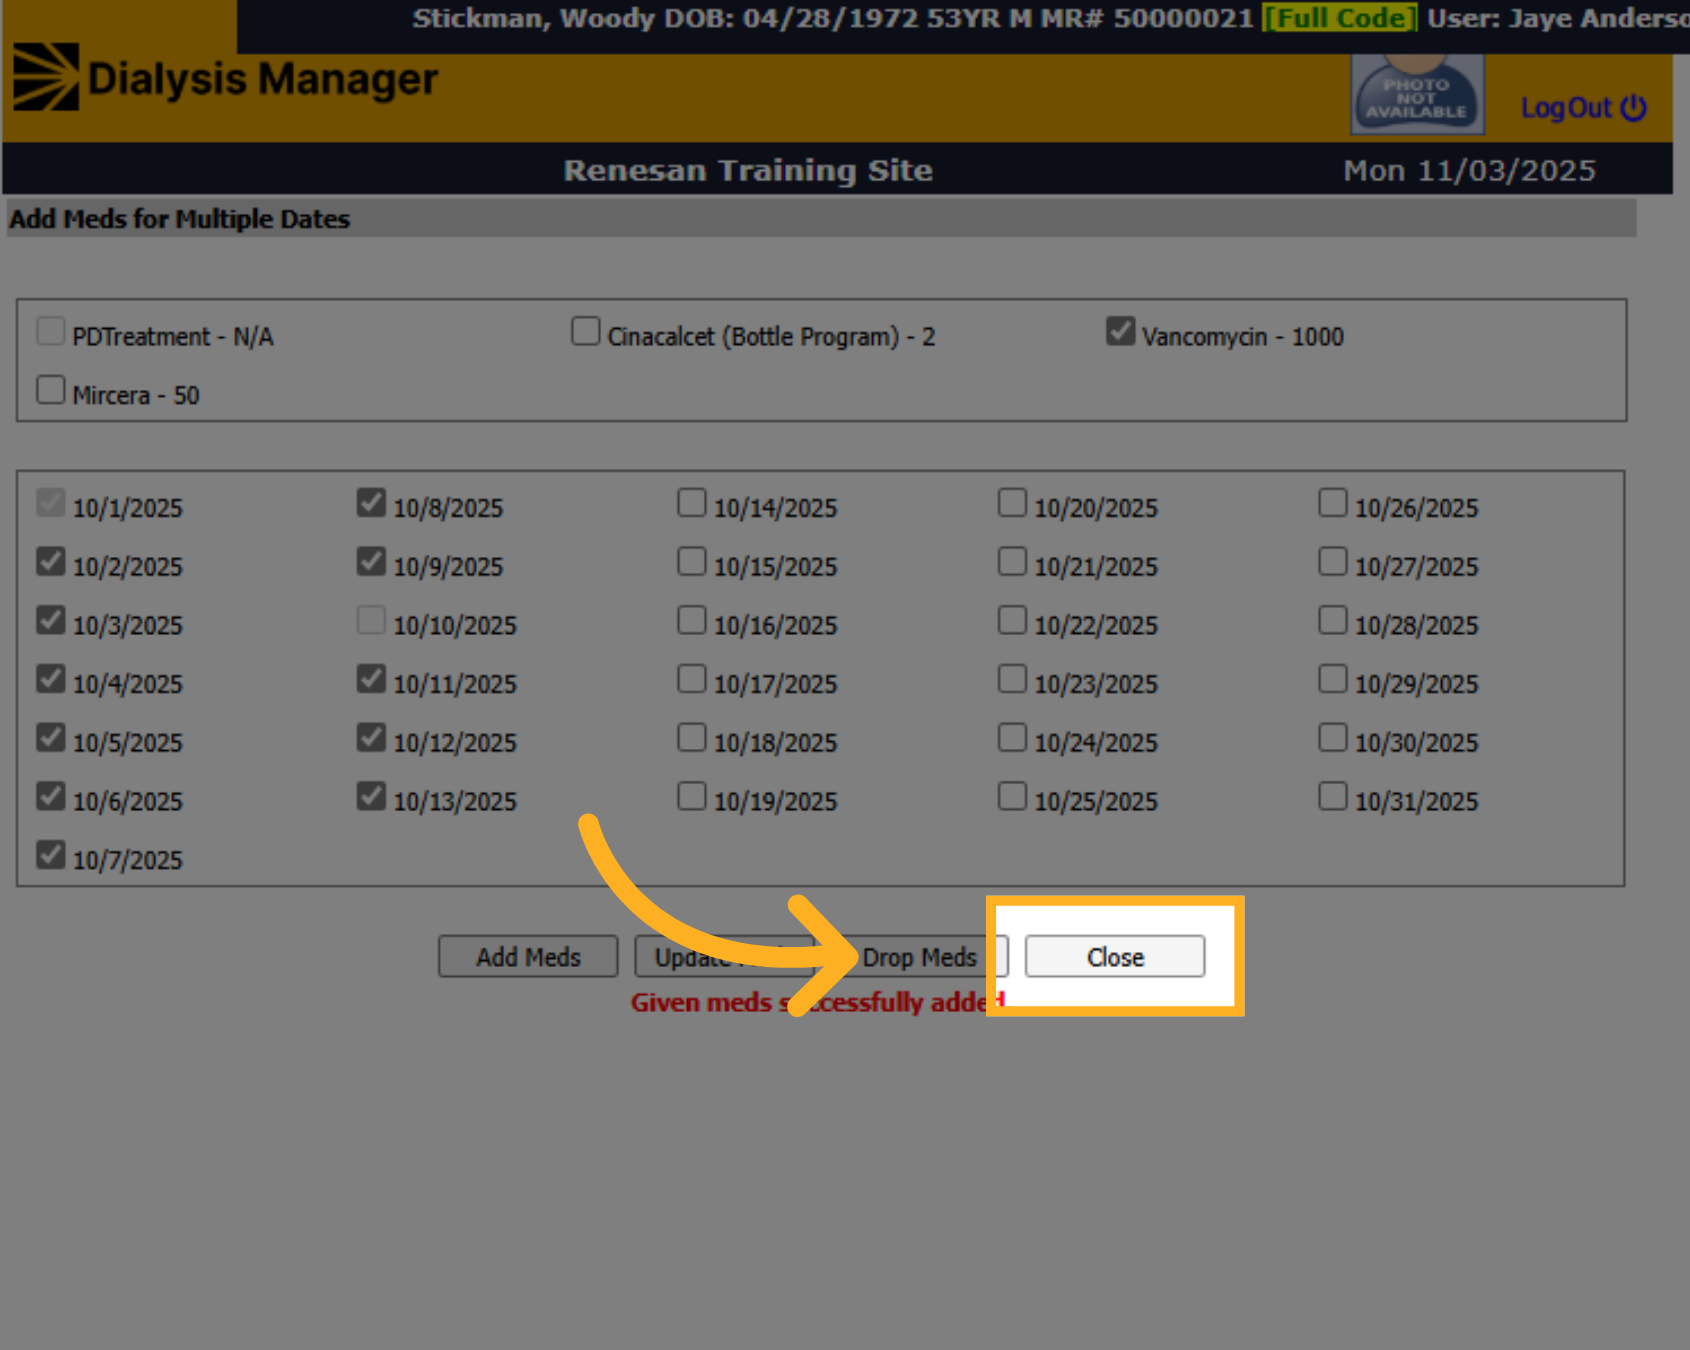Open the patient photo placeholder thumbnail

click(x=1416, y=94)
